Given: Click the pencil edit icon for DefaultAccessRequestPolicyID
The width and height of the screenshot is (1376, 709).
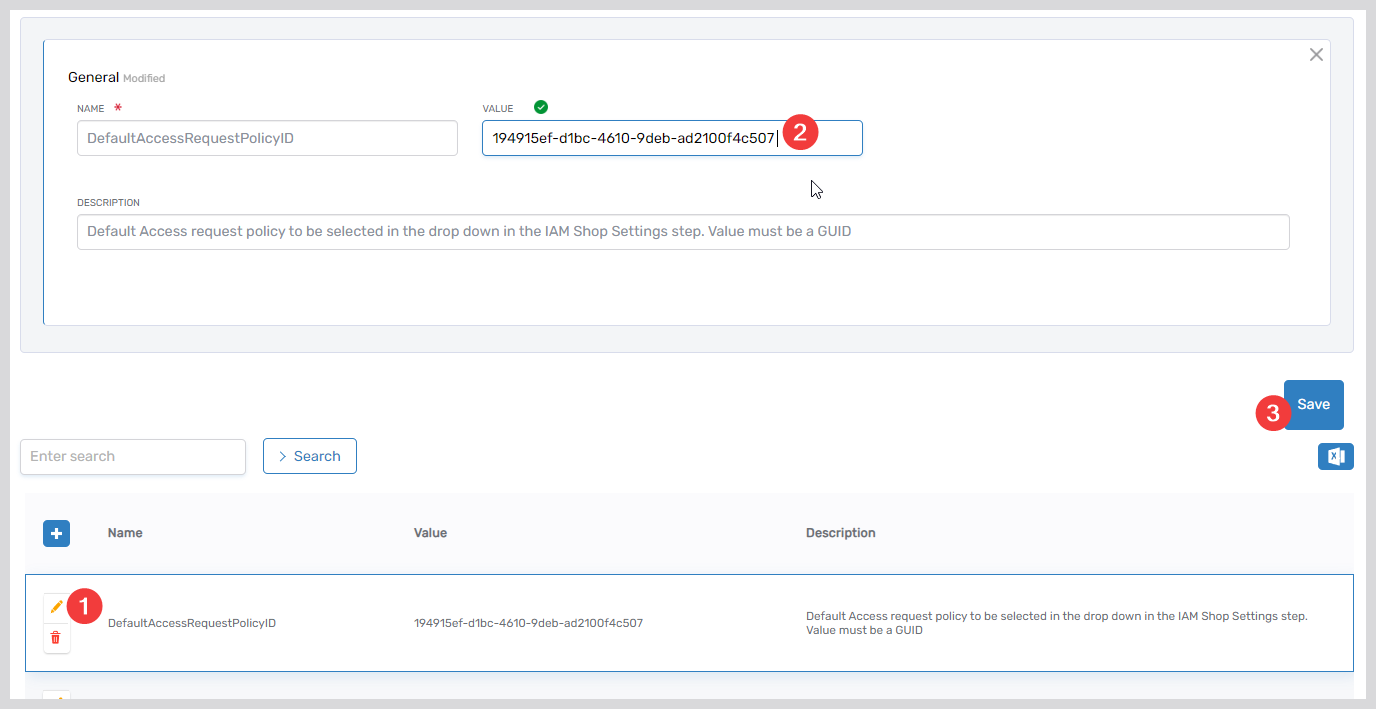Looking at the screenshot, I should click(x=56, y=606).
